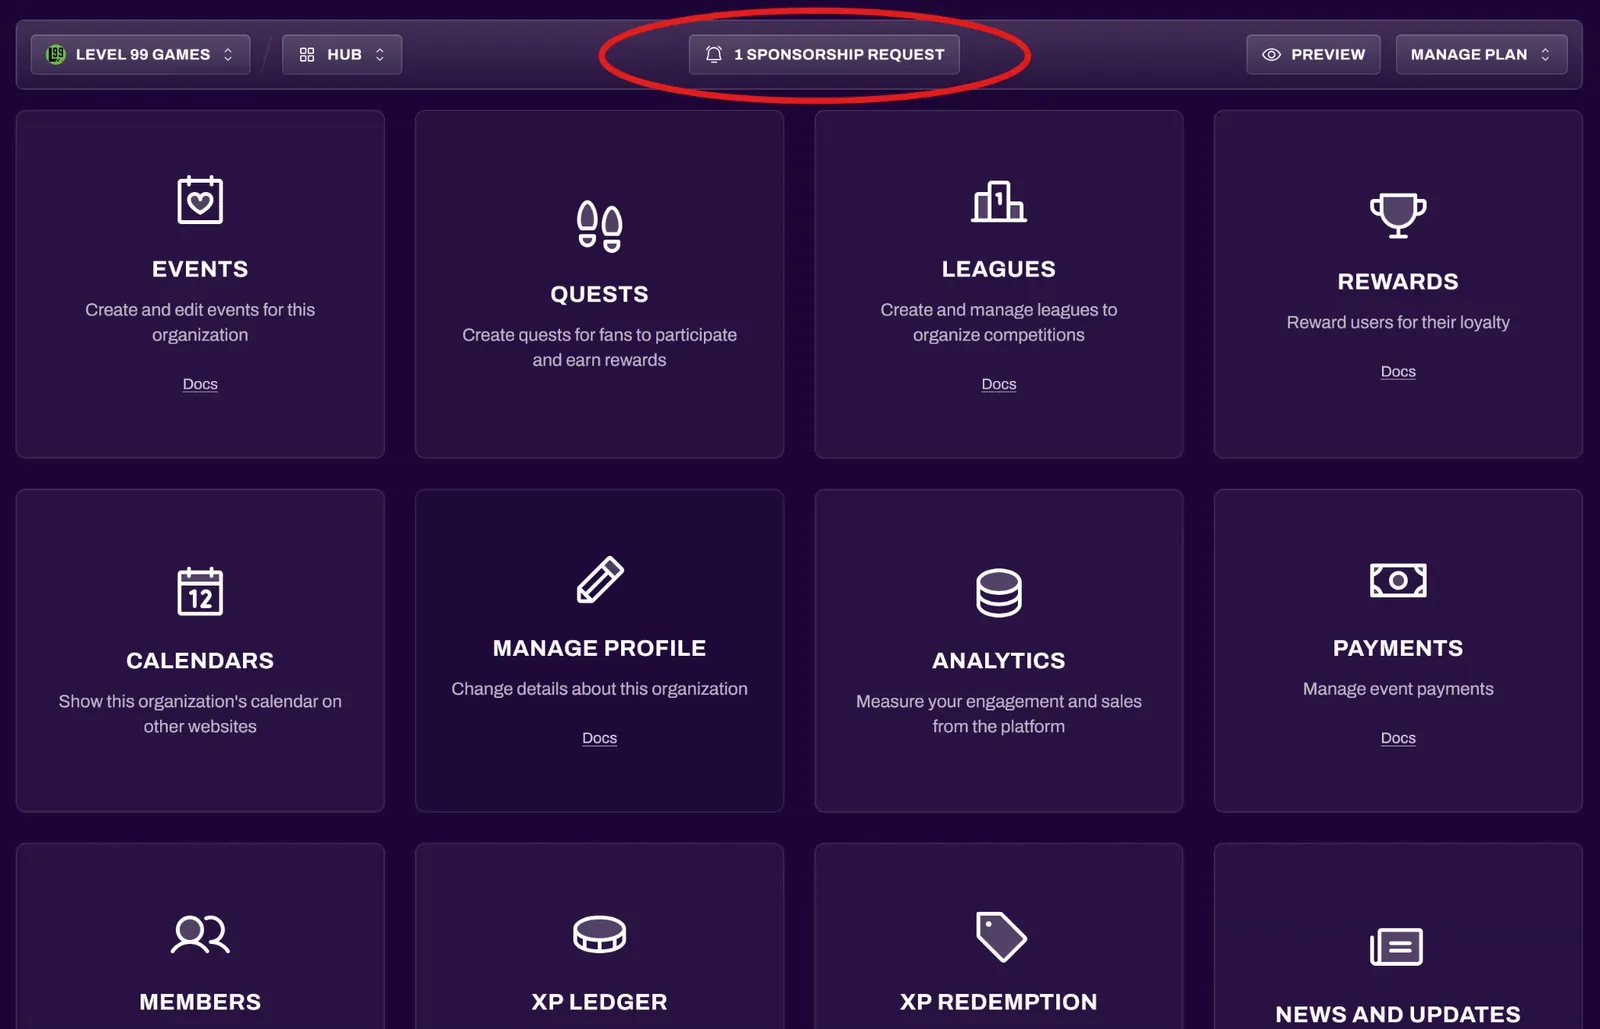Click the REWARDS card heading
This screenshot has height=1029, width=1600.
(x=1398, y=282)
